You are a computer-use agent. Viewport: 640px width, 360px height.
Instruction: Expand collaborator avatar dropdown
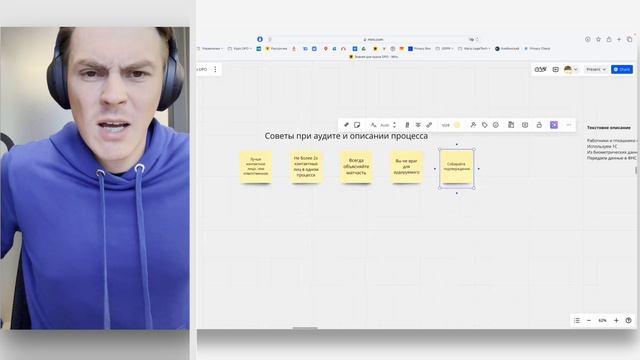pos(576,70)
